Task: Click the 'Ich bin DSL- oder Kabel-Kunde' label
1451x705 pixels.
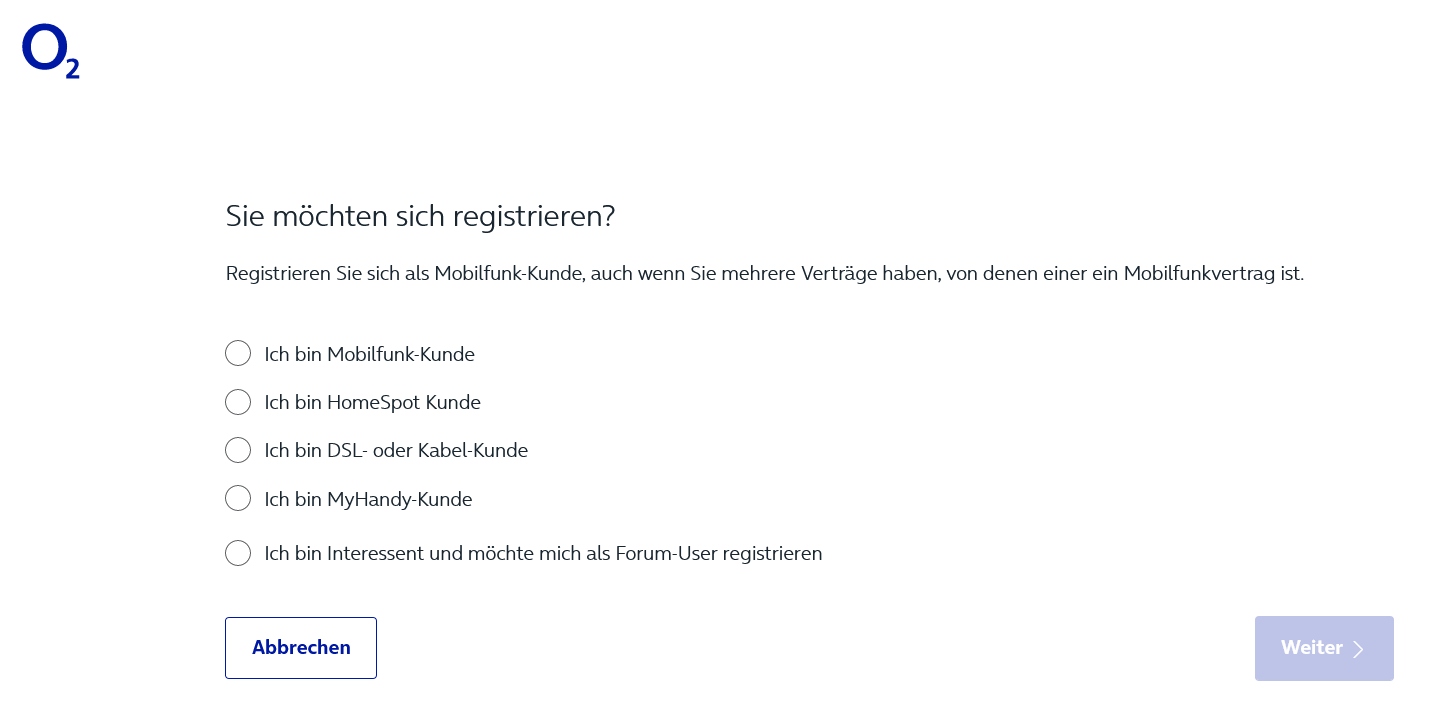Action: [x=396, y=450]
